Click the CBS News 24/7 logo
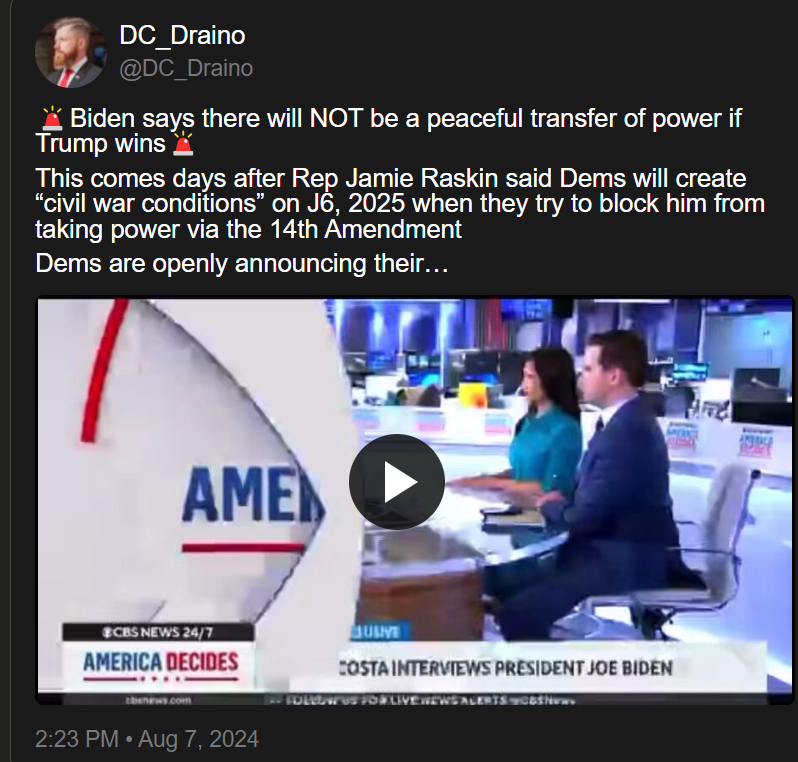The width and height of the screenshot is (798, 762). point(158,632)
